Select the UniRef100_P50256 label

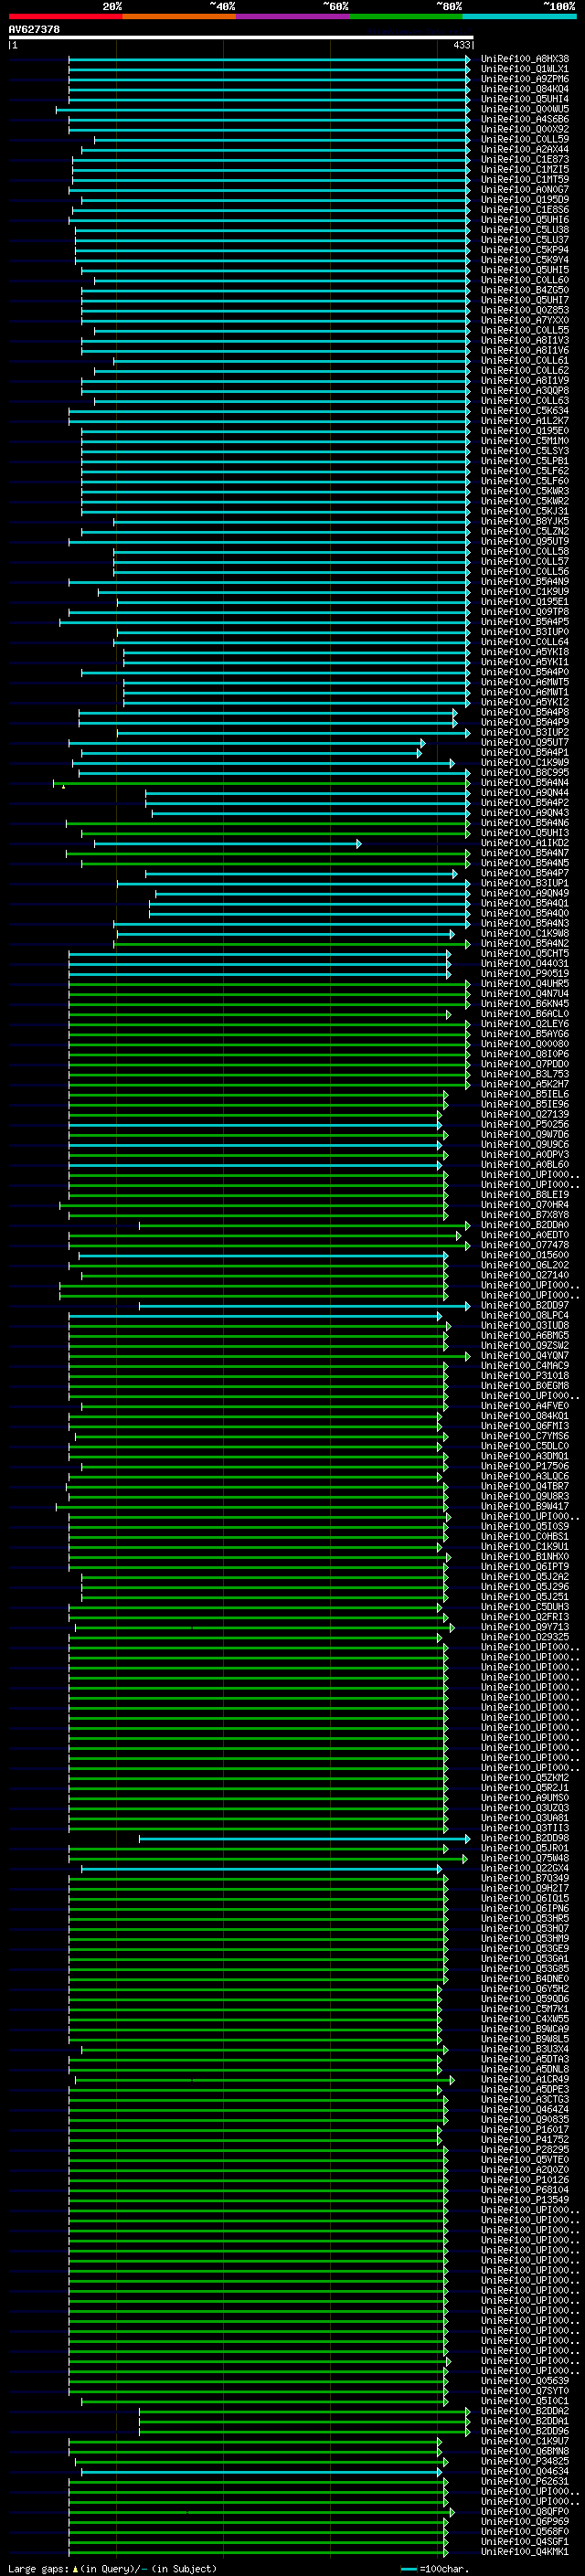524,1125
